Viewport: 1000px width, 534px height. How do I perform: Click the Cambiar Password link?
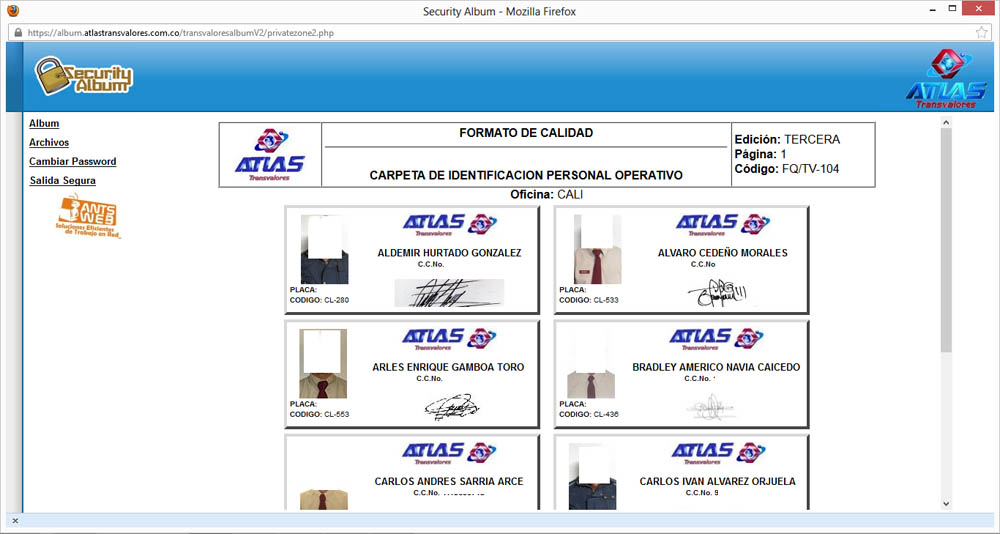(x=73, y=162)
